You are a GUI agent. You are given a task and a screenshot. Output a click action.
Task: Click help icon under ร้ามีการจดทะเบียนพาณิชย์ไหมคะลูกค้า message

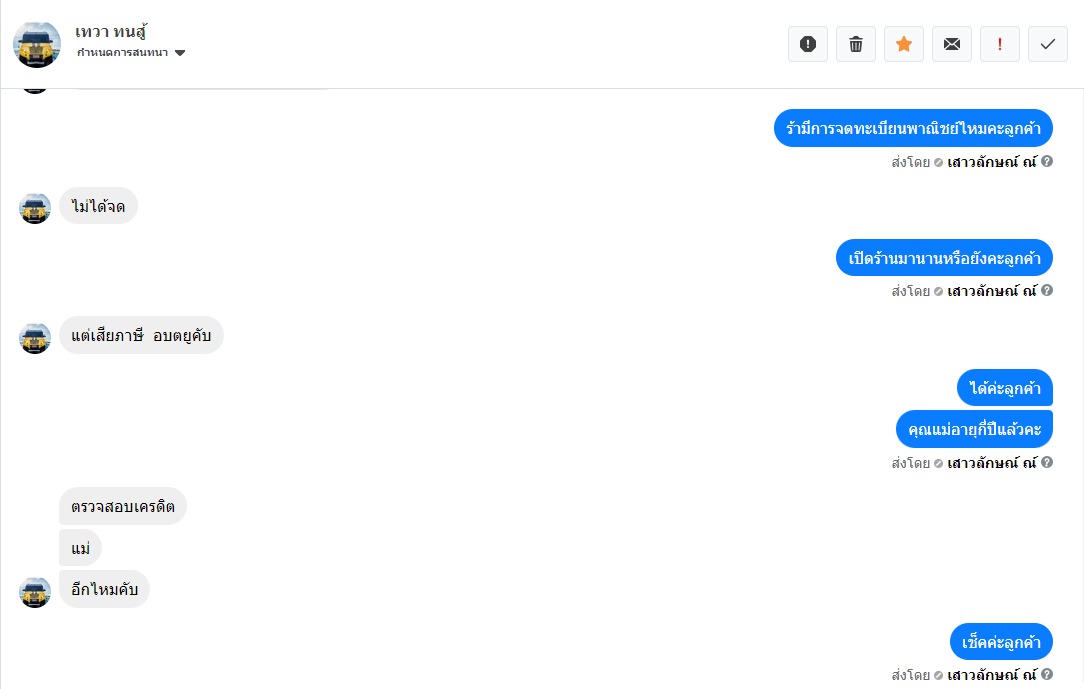(1047, 161)
